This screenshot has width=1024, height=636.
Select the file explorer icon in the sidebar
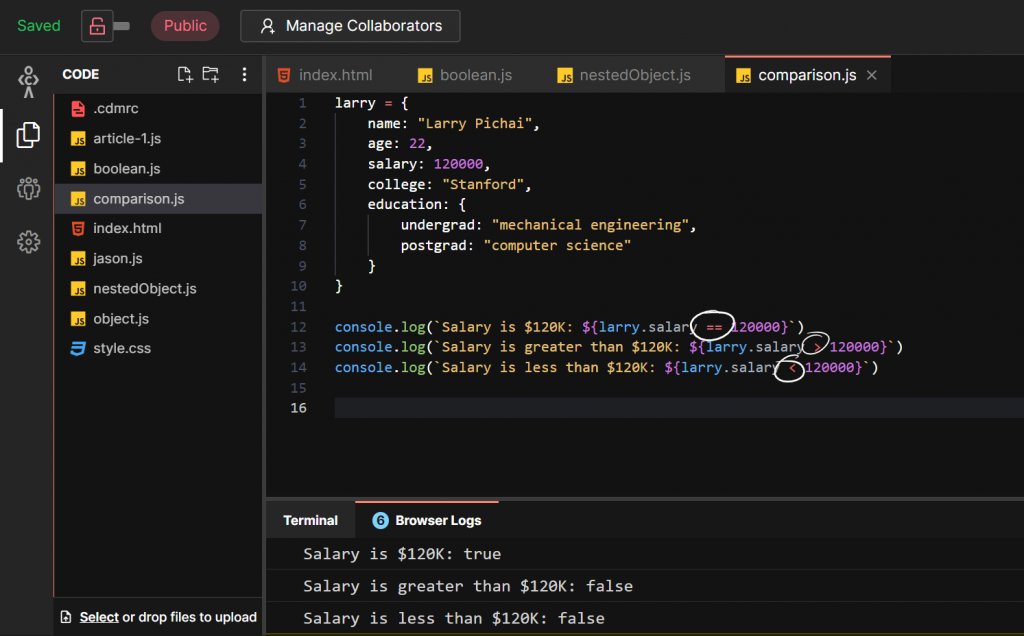click(27, 135)
